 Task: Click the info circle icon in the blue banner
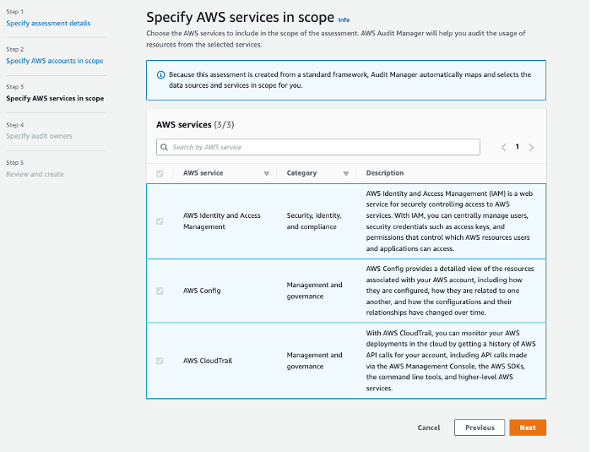pyautogui.click(x=161, y=75)
